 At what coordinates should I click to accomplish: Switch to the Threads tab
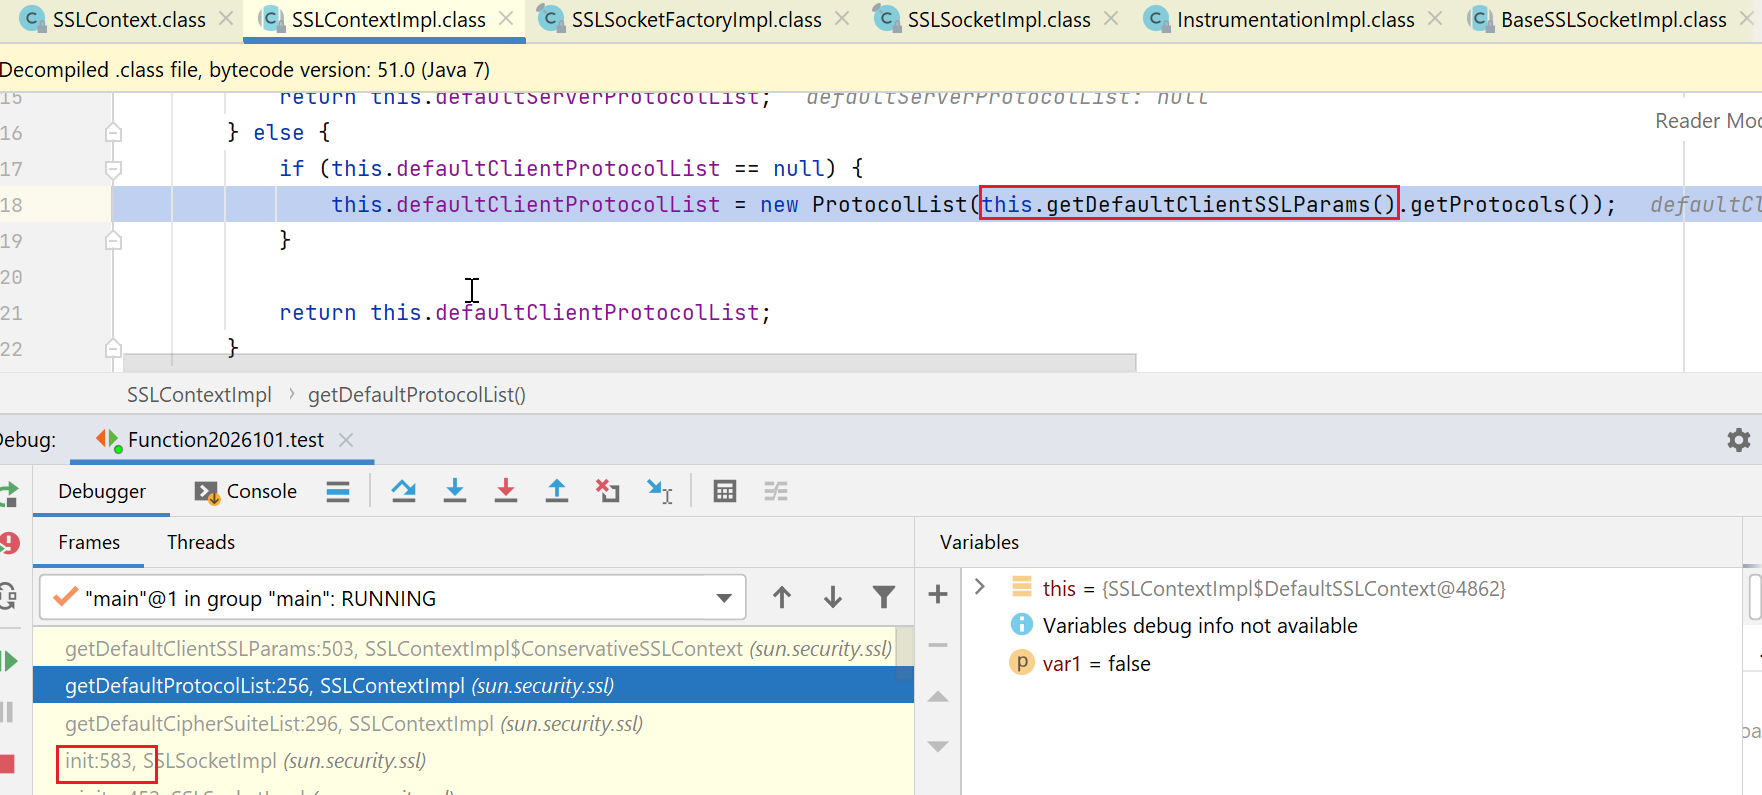coord(201,542)
